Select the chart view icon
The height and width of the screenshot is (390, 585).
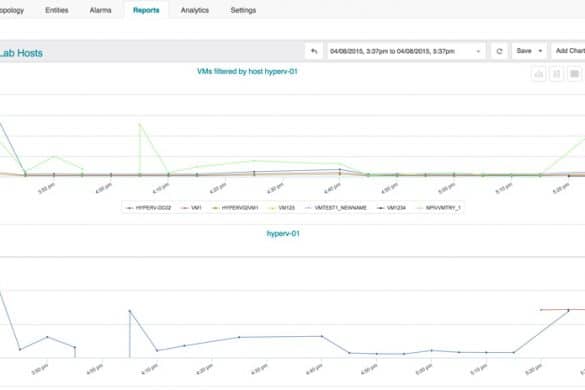tap(539, 74)
